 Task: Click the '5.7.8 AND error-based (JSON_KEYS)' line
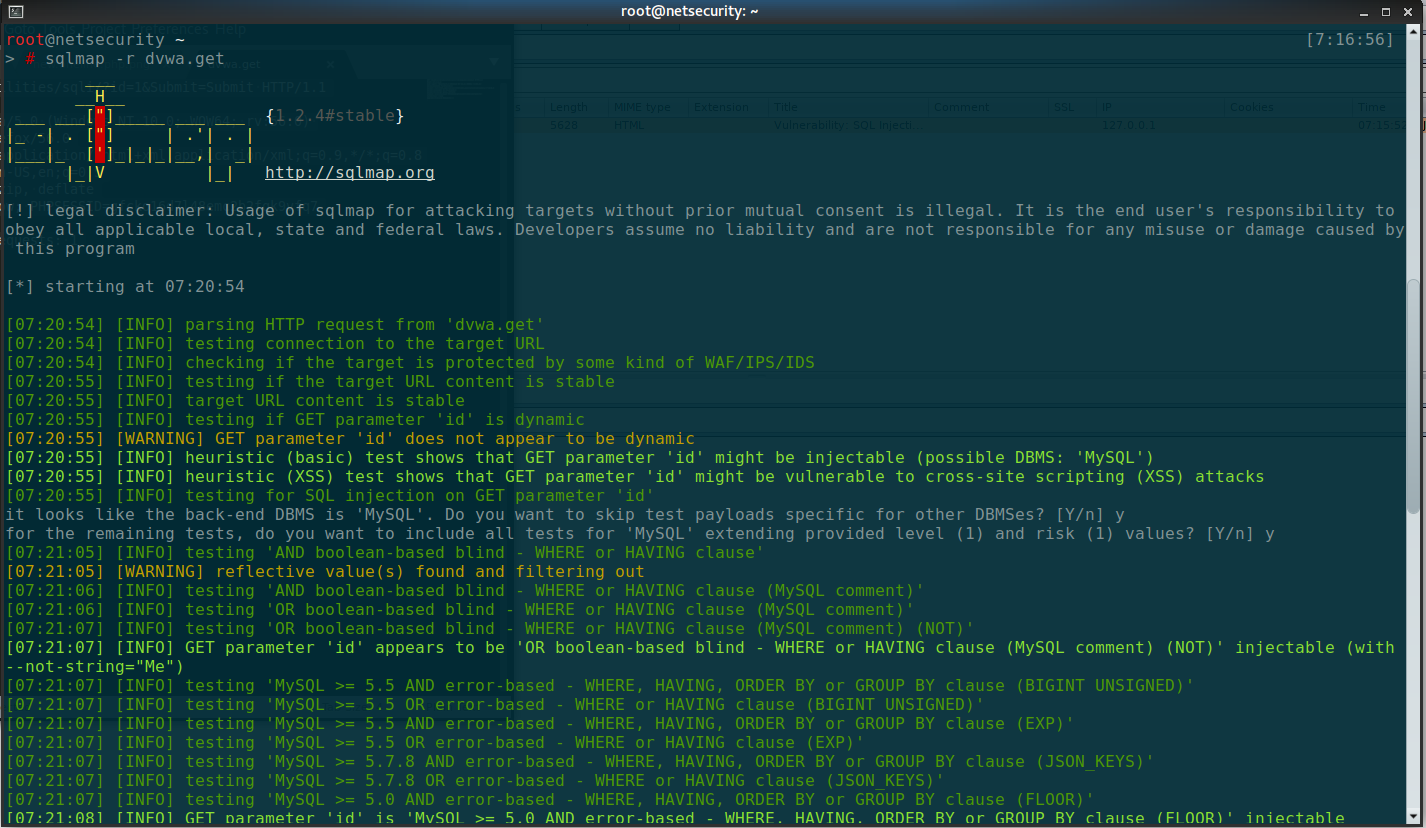(x=580, y=762)
